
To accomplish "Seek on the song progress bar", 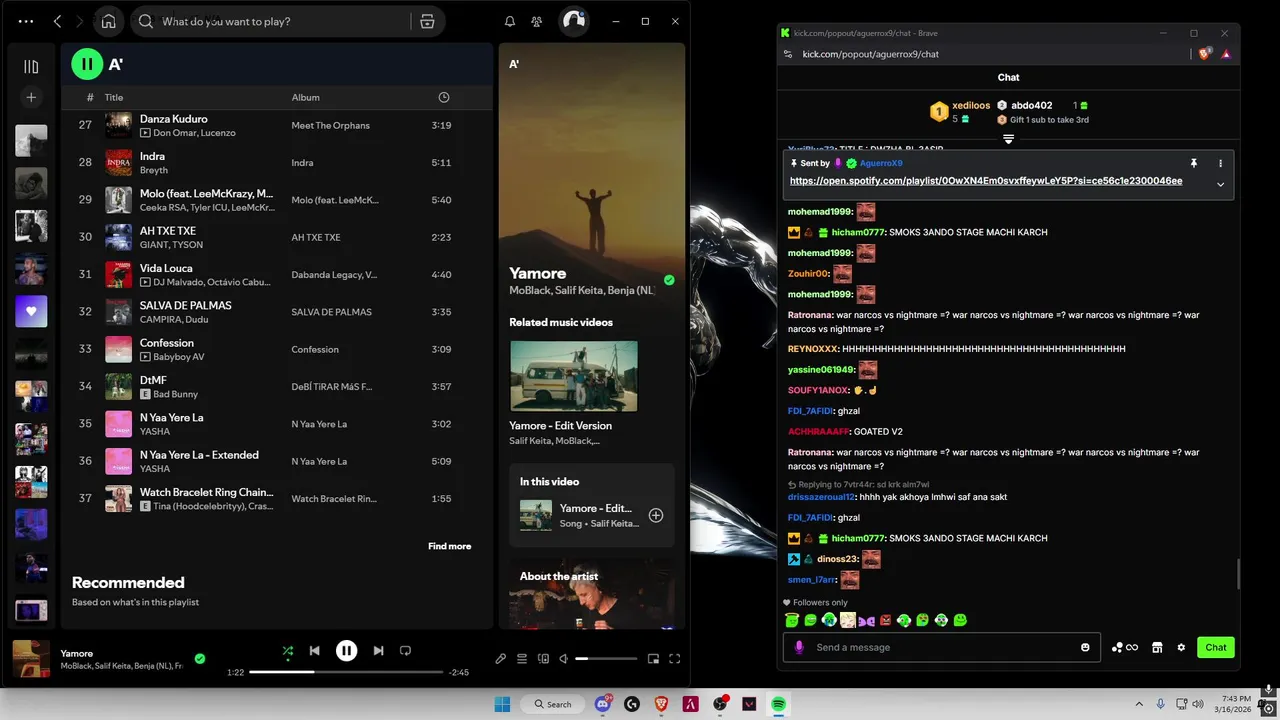I will click(x=345, y=672).
